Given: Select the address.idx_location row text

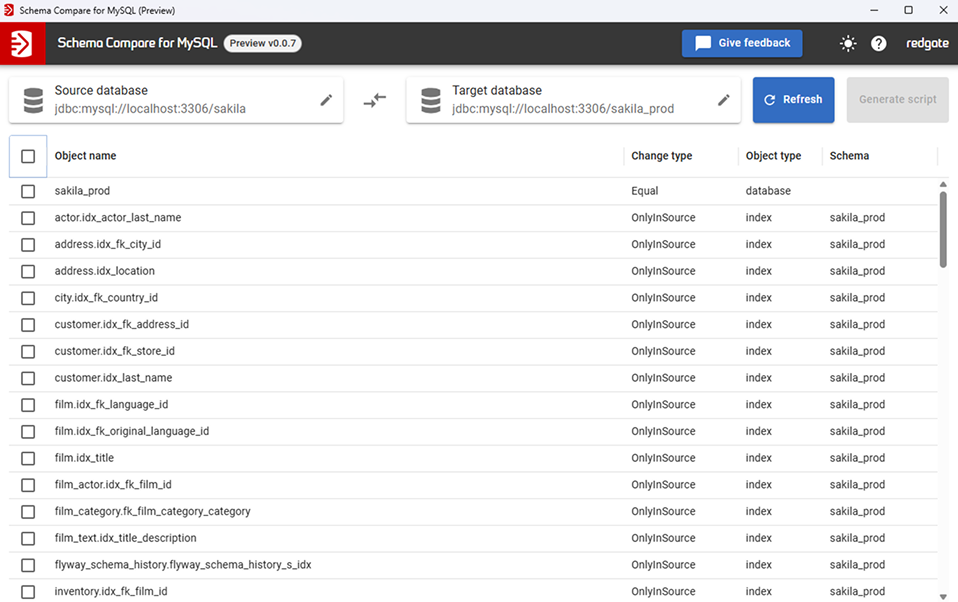Looking at the screenshot, I should click(x=104, y=271).
